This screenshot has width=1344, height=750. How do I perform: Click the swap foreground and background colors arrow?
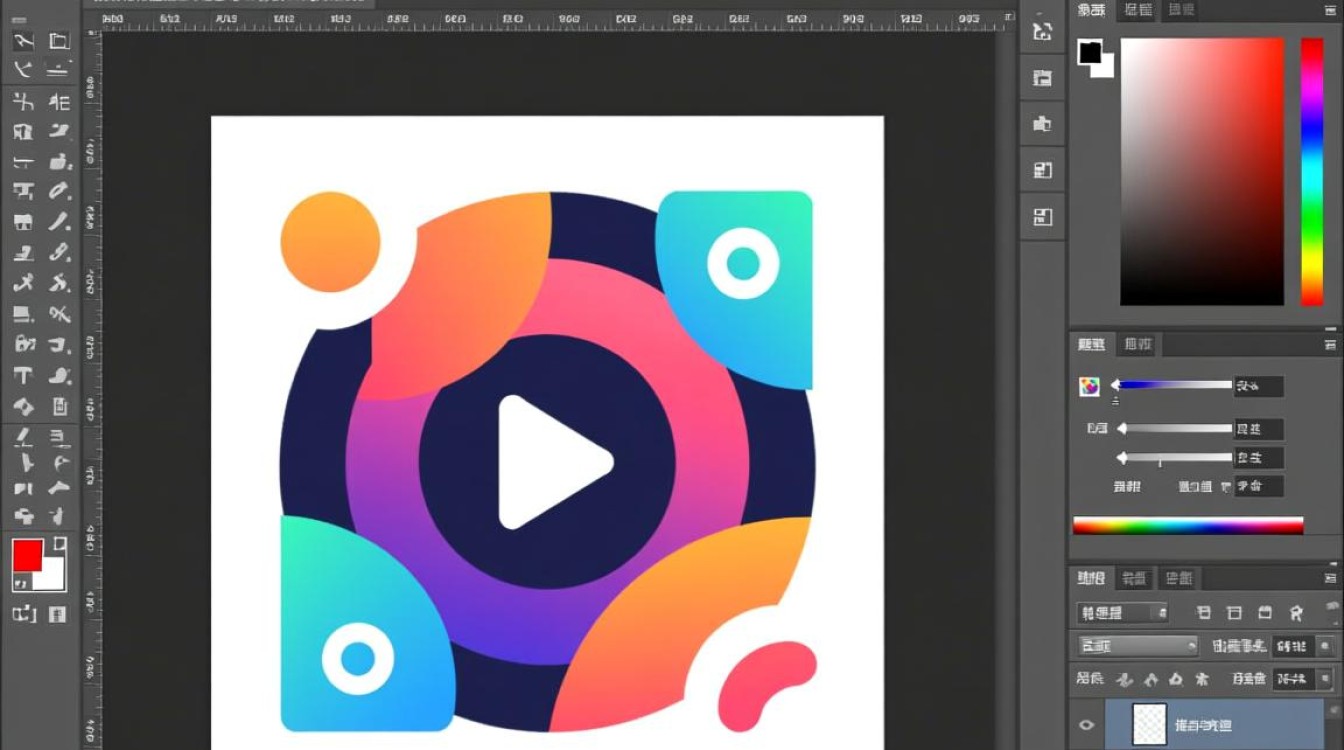(59, 544)
